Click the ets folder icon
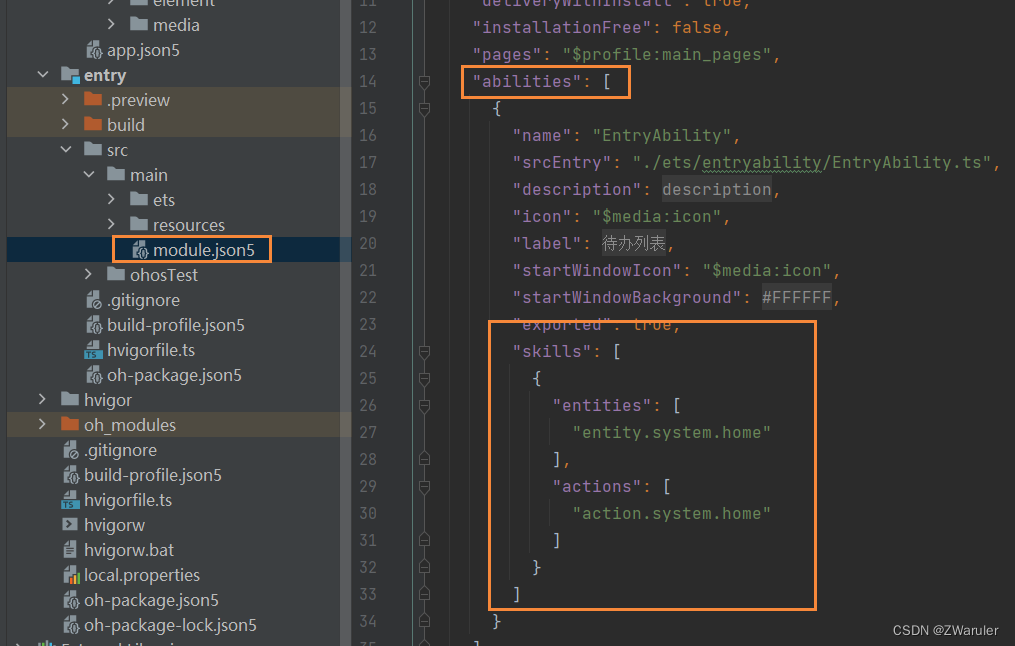The image size is (1015, 646). click(x=139, y=199)
